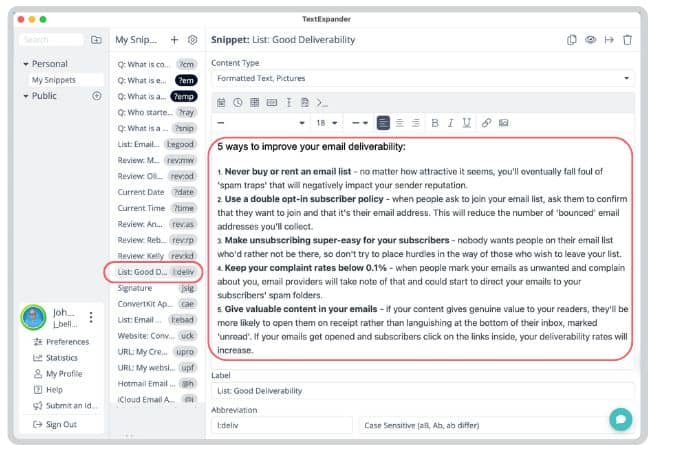Image resolution: width=700 pixels, height=450 pixels.
Task: Open Statistics
Action: [55, 358]
